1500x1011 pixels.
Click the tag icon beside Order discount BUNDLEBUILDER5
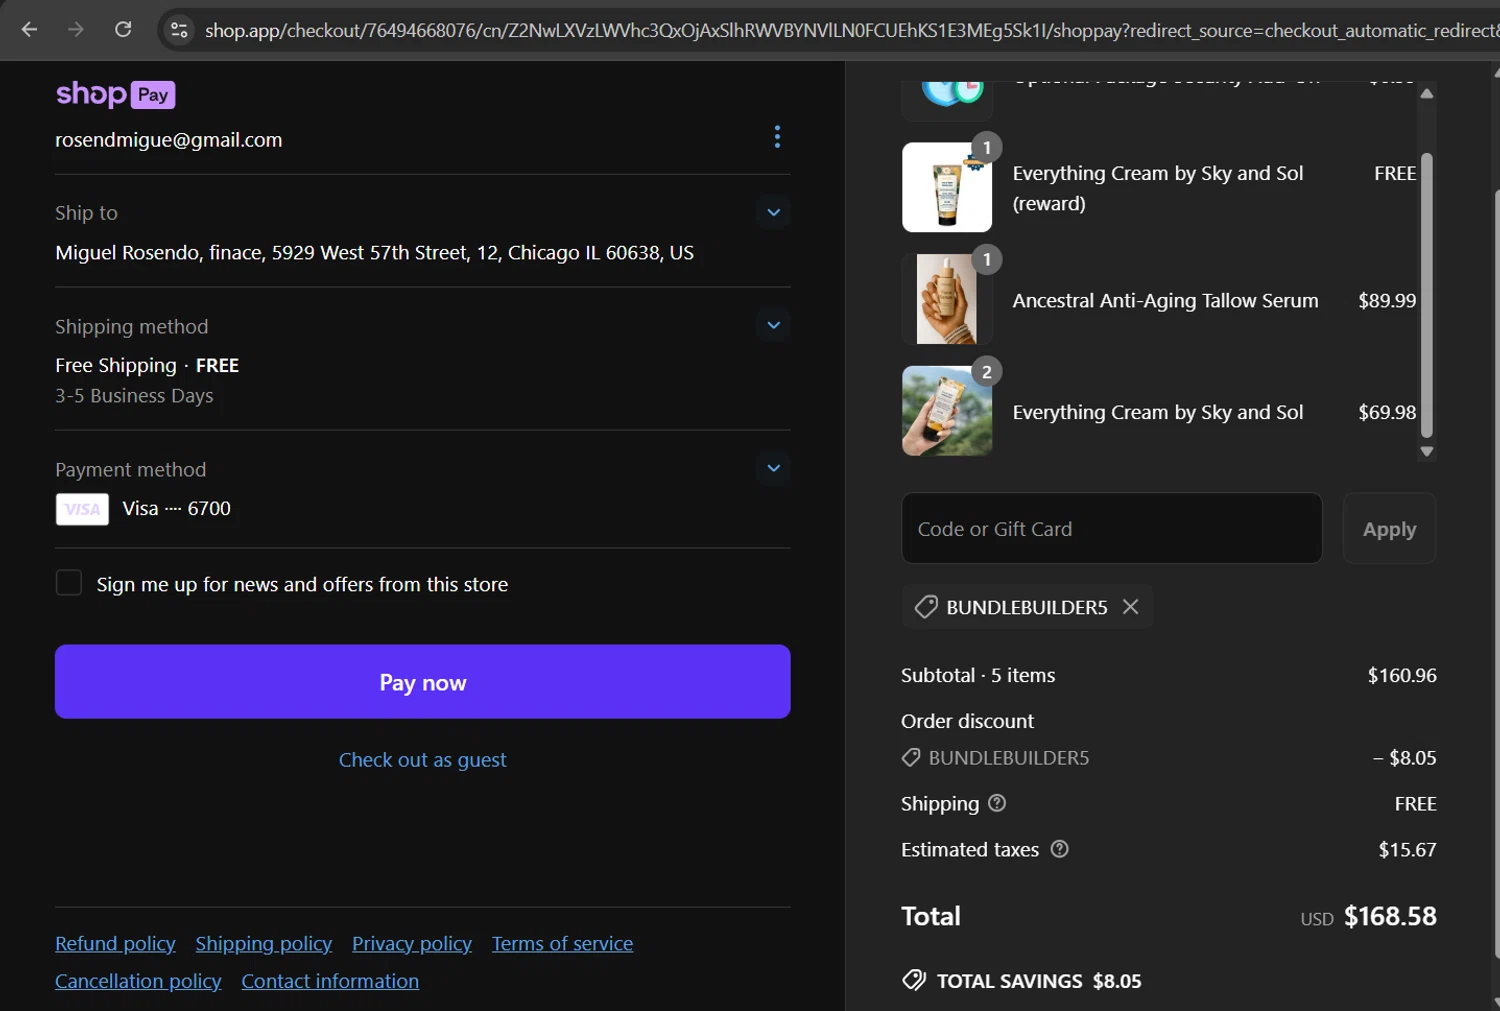pos(911,757)
